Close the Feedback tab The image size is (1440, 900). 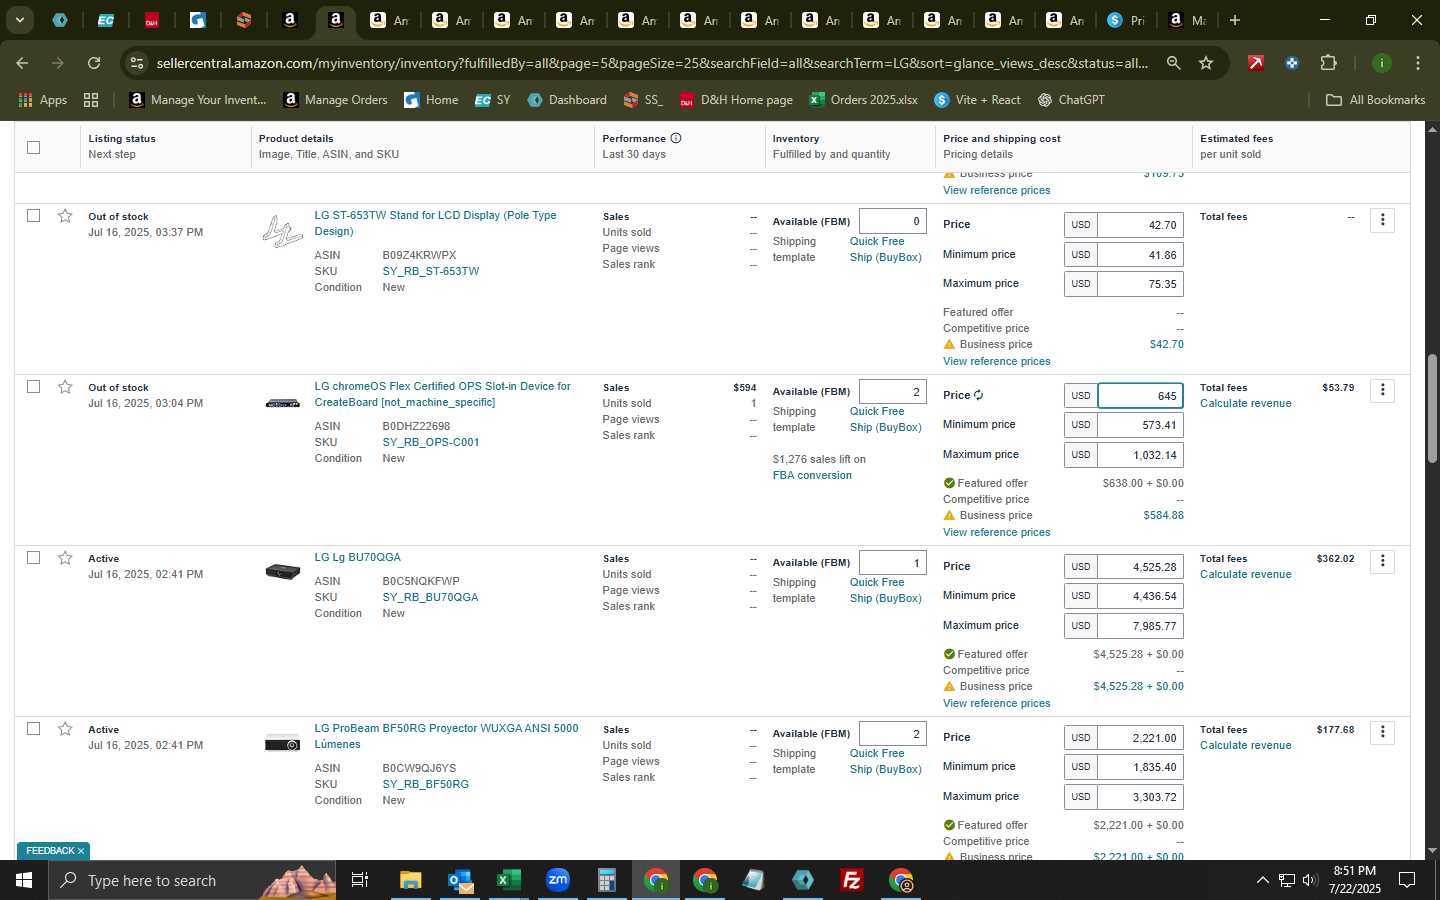(81, 851)
